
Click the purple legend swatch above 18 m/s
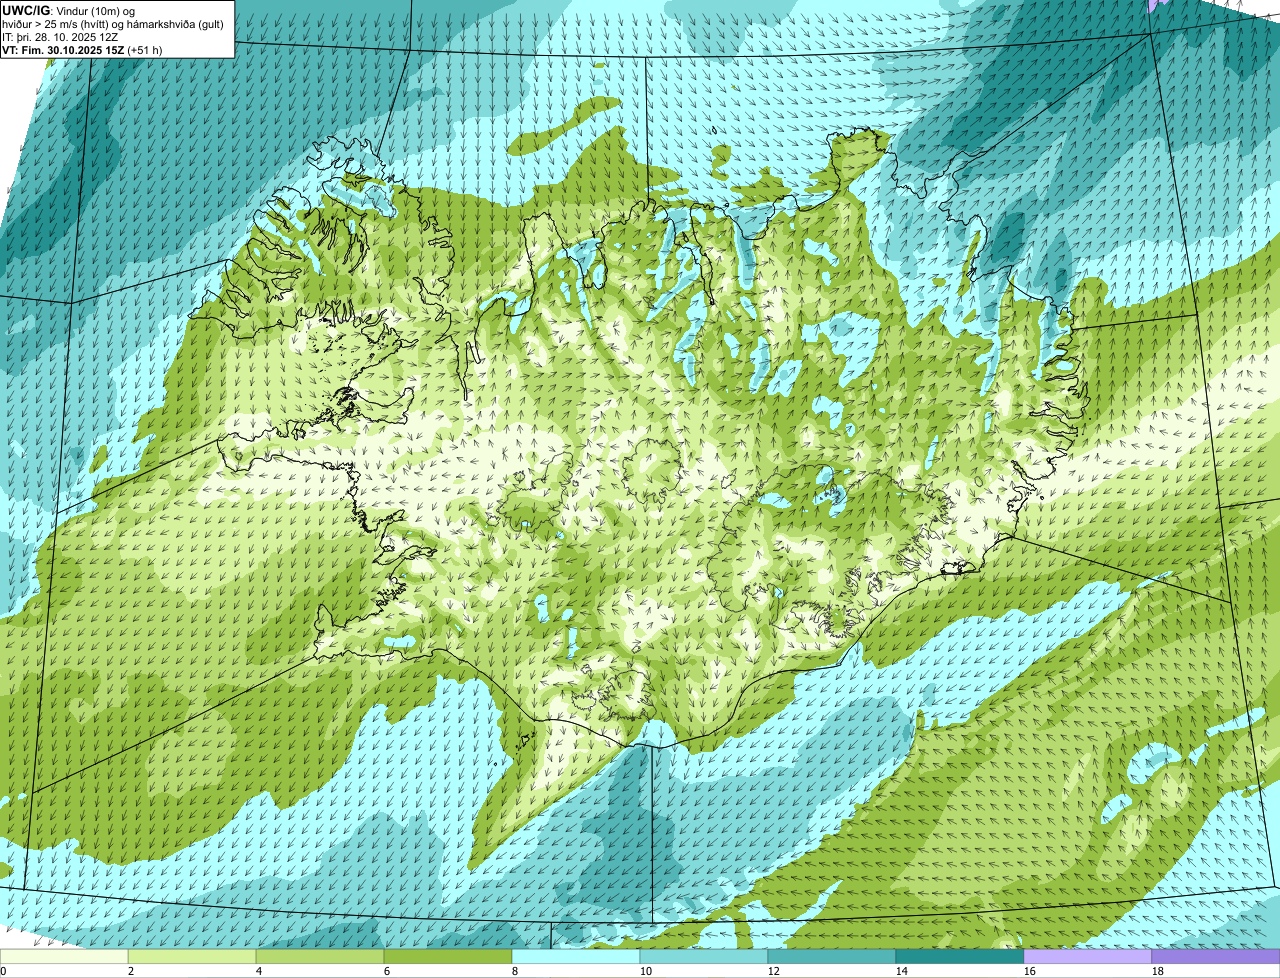click(x=1216, y=956)
